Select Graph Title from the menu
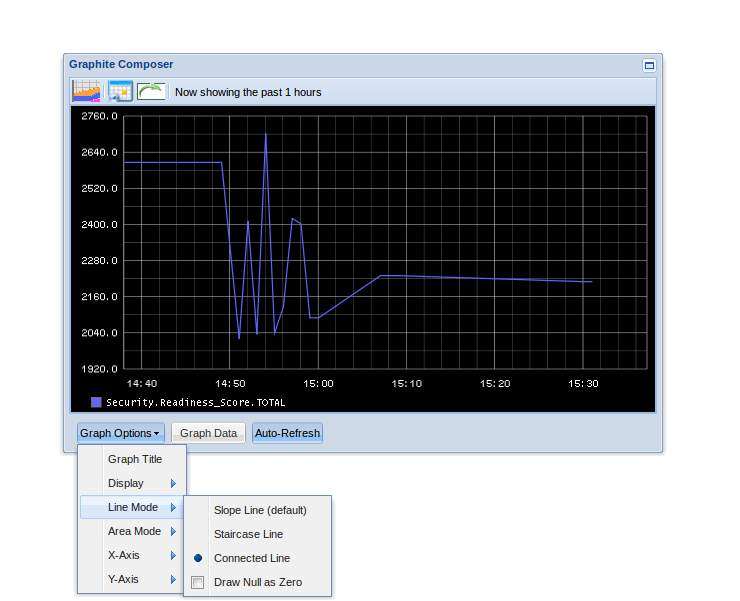Screen dimensions: 740x601 pos(134,459)
